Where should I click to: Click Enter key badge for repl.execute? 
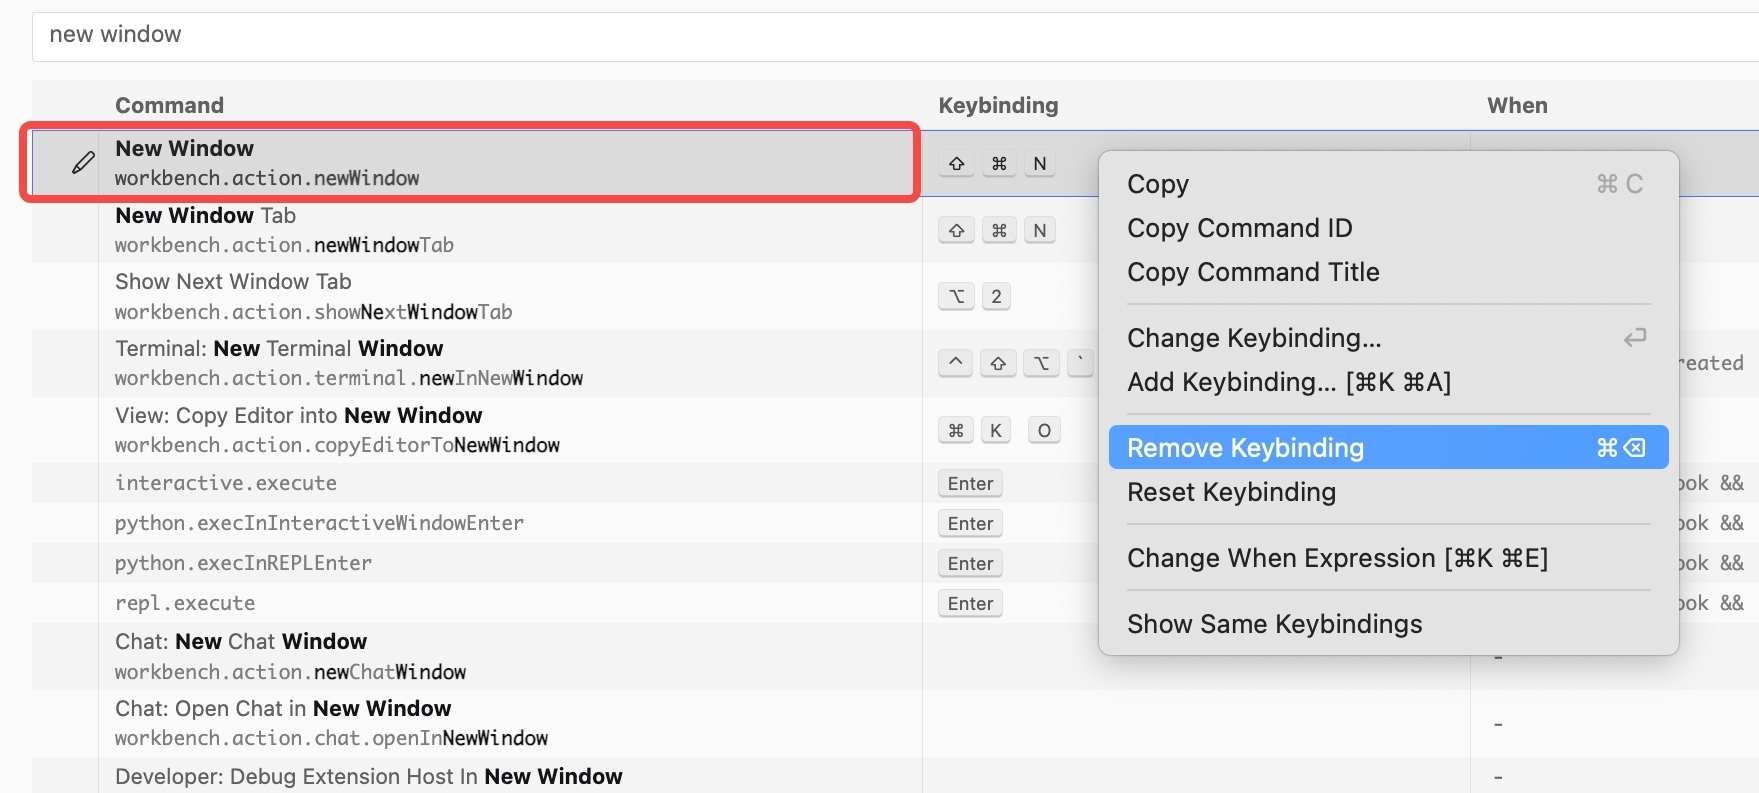pyautogui.click(x=970, y=603)
